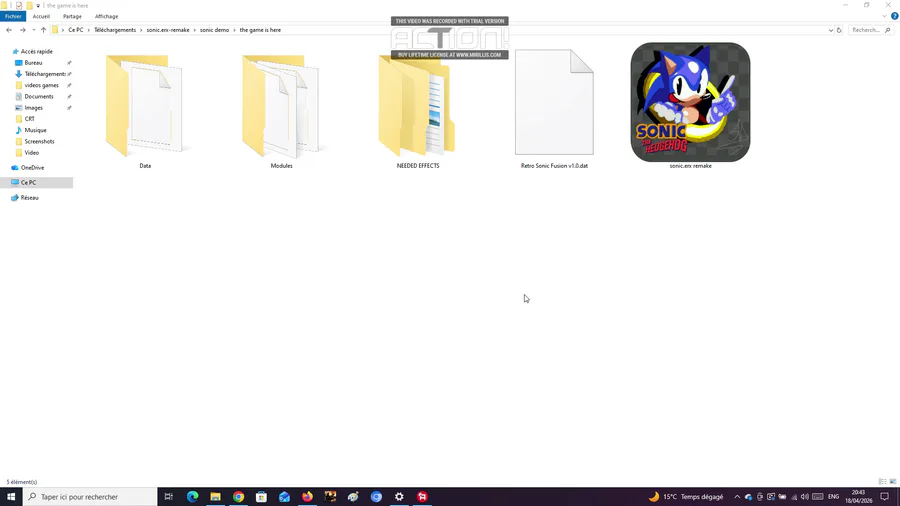
Task: Open Task View from the taskbar
Action: coord(169,497)
